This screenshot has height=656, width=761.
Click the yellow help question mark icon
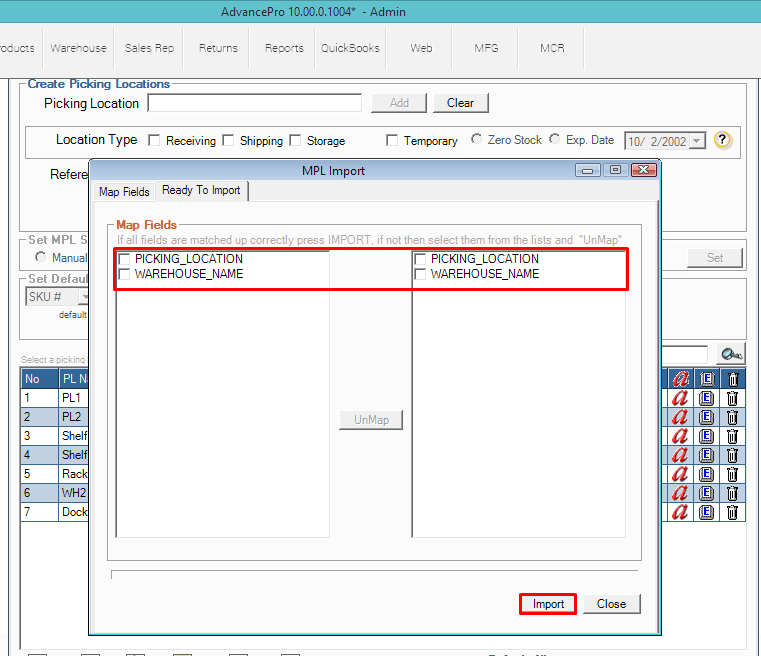[723, 140]
